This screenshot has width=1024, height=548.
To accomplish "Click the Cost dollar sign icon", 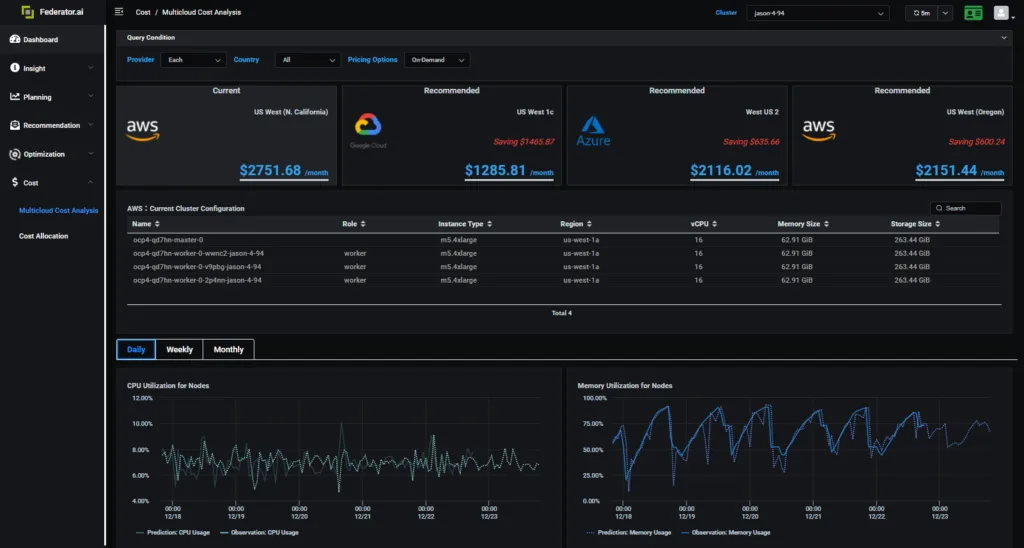I will pyautogui.click(x=15, y=183).
